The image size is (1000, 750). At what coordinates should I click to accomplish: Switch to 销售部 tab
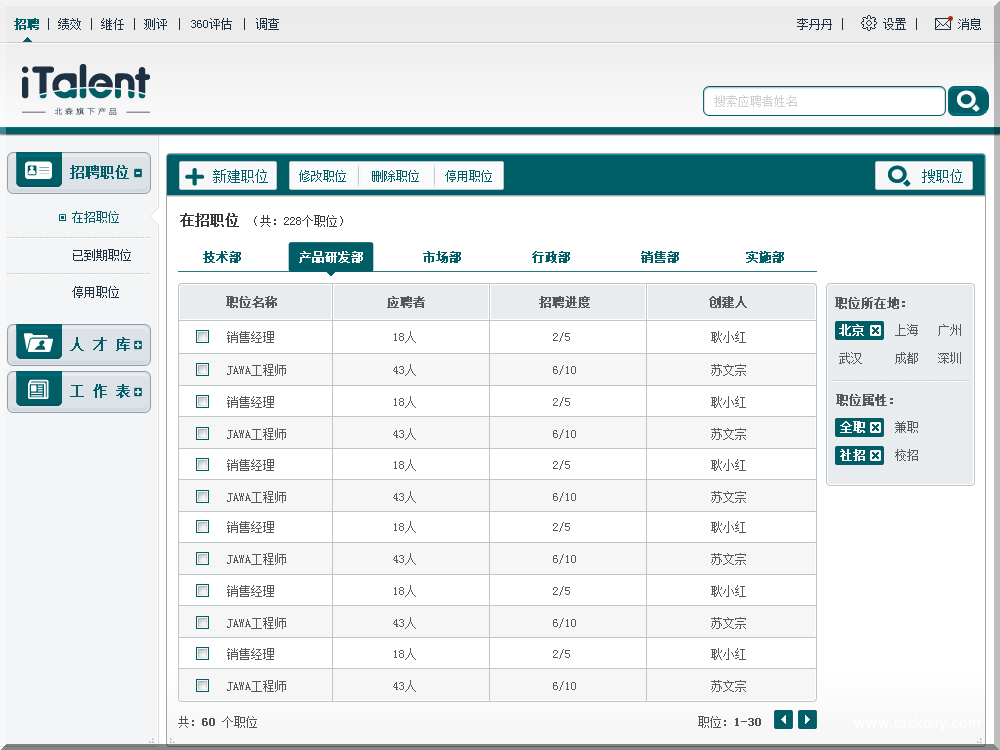[x=660, y=257]
